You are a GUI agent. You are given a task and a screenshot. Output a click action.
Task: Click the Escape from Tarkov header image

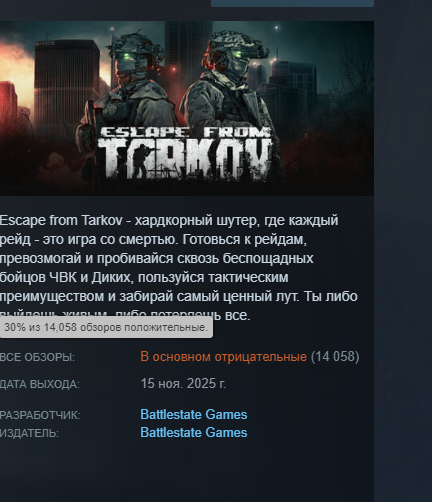click(x=187, y=108)
